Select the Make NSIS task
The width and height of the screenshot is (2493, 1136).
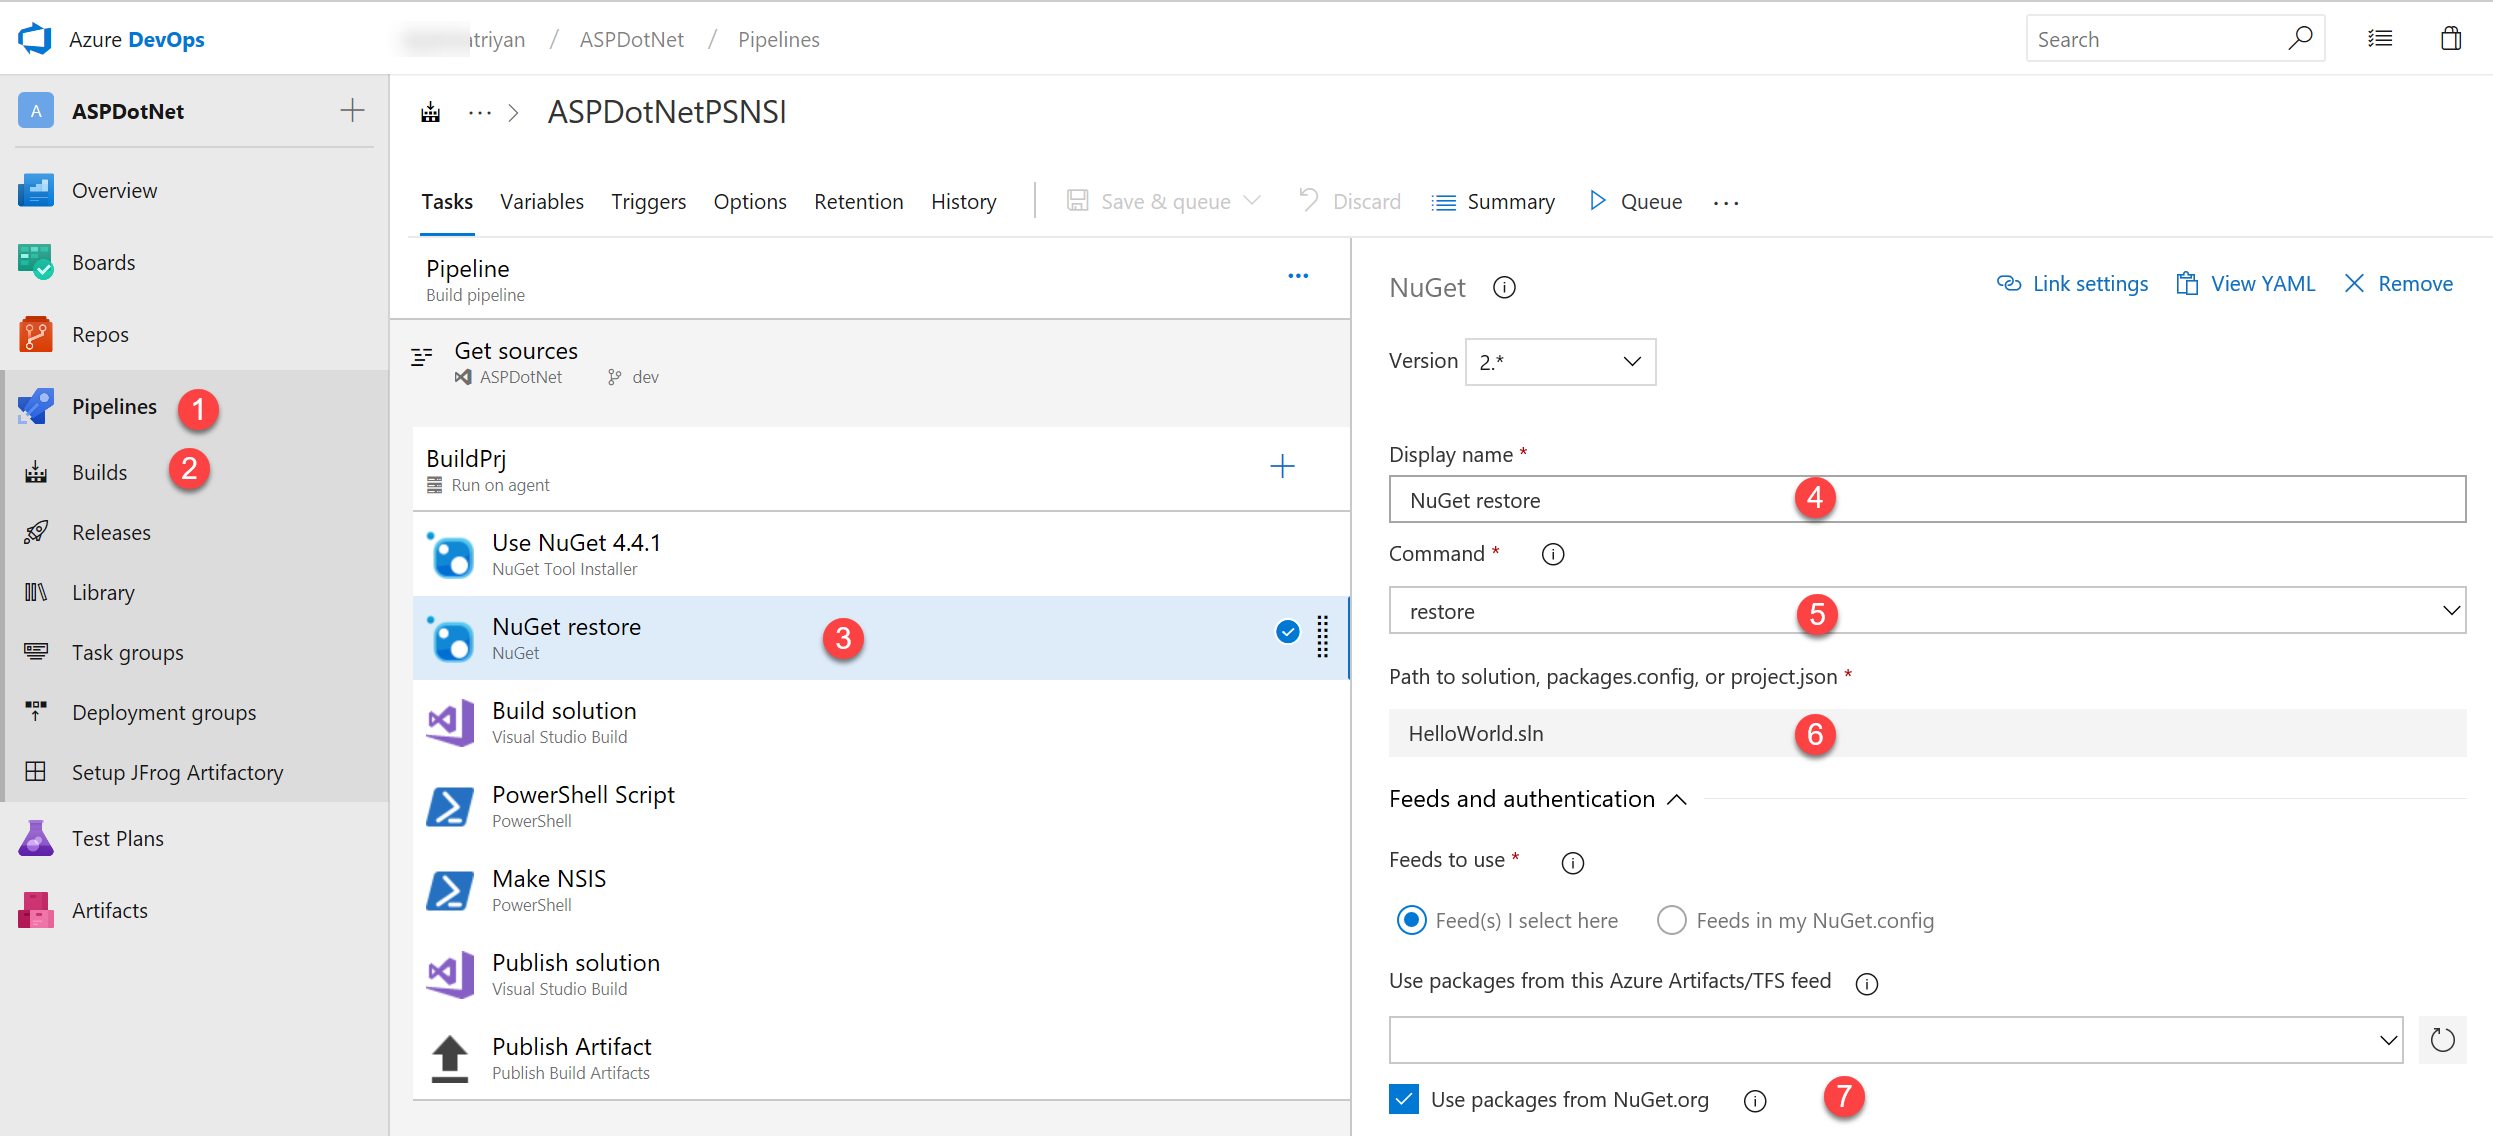[x=881, y=890]
